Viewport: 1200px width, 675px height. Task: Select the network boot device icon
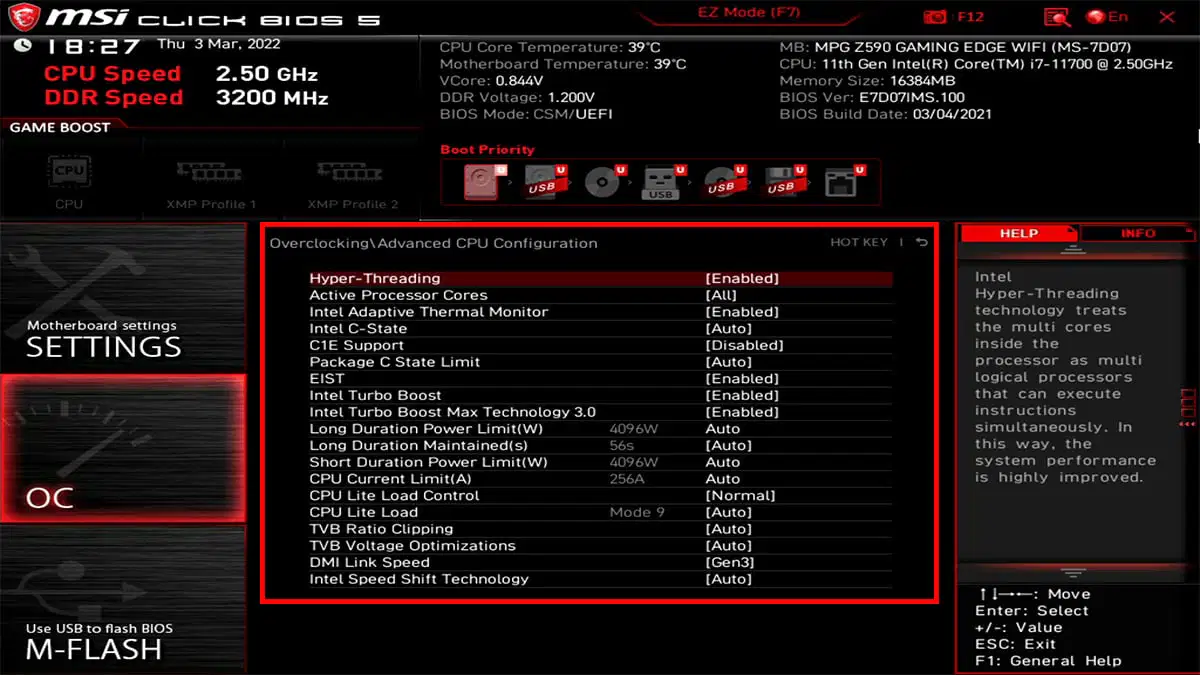pos(844,181)
